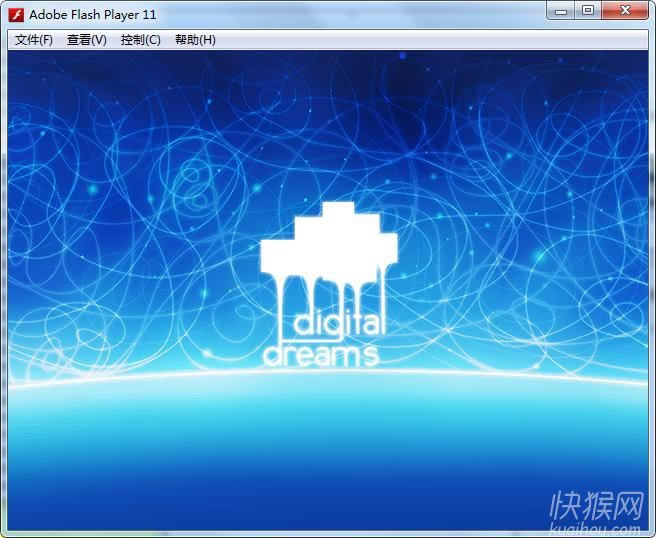Open the 文件(F) menu

(x=33, y=40)
